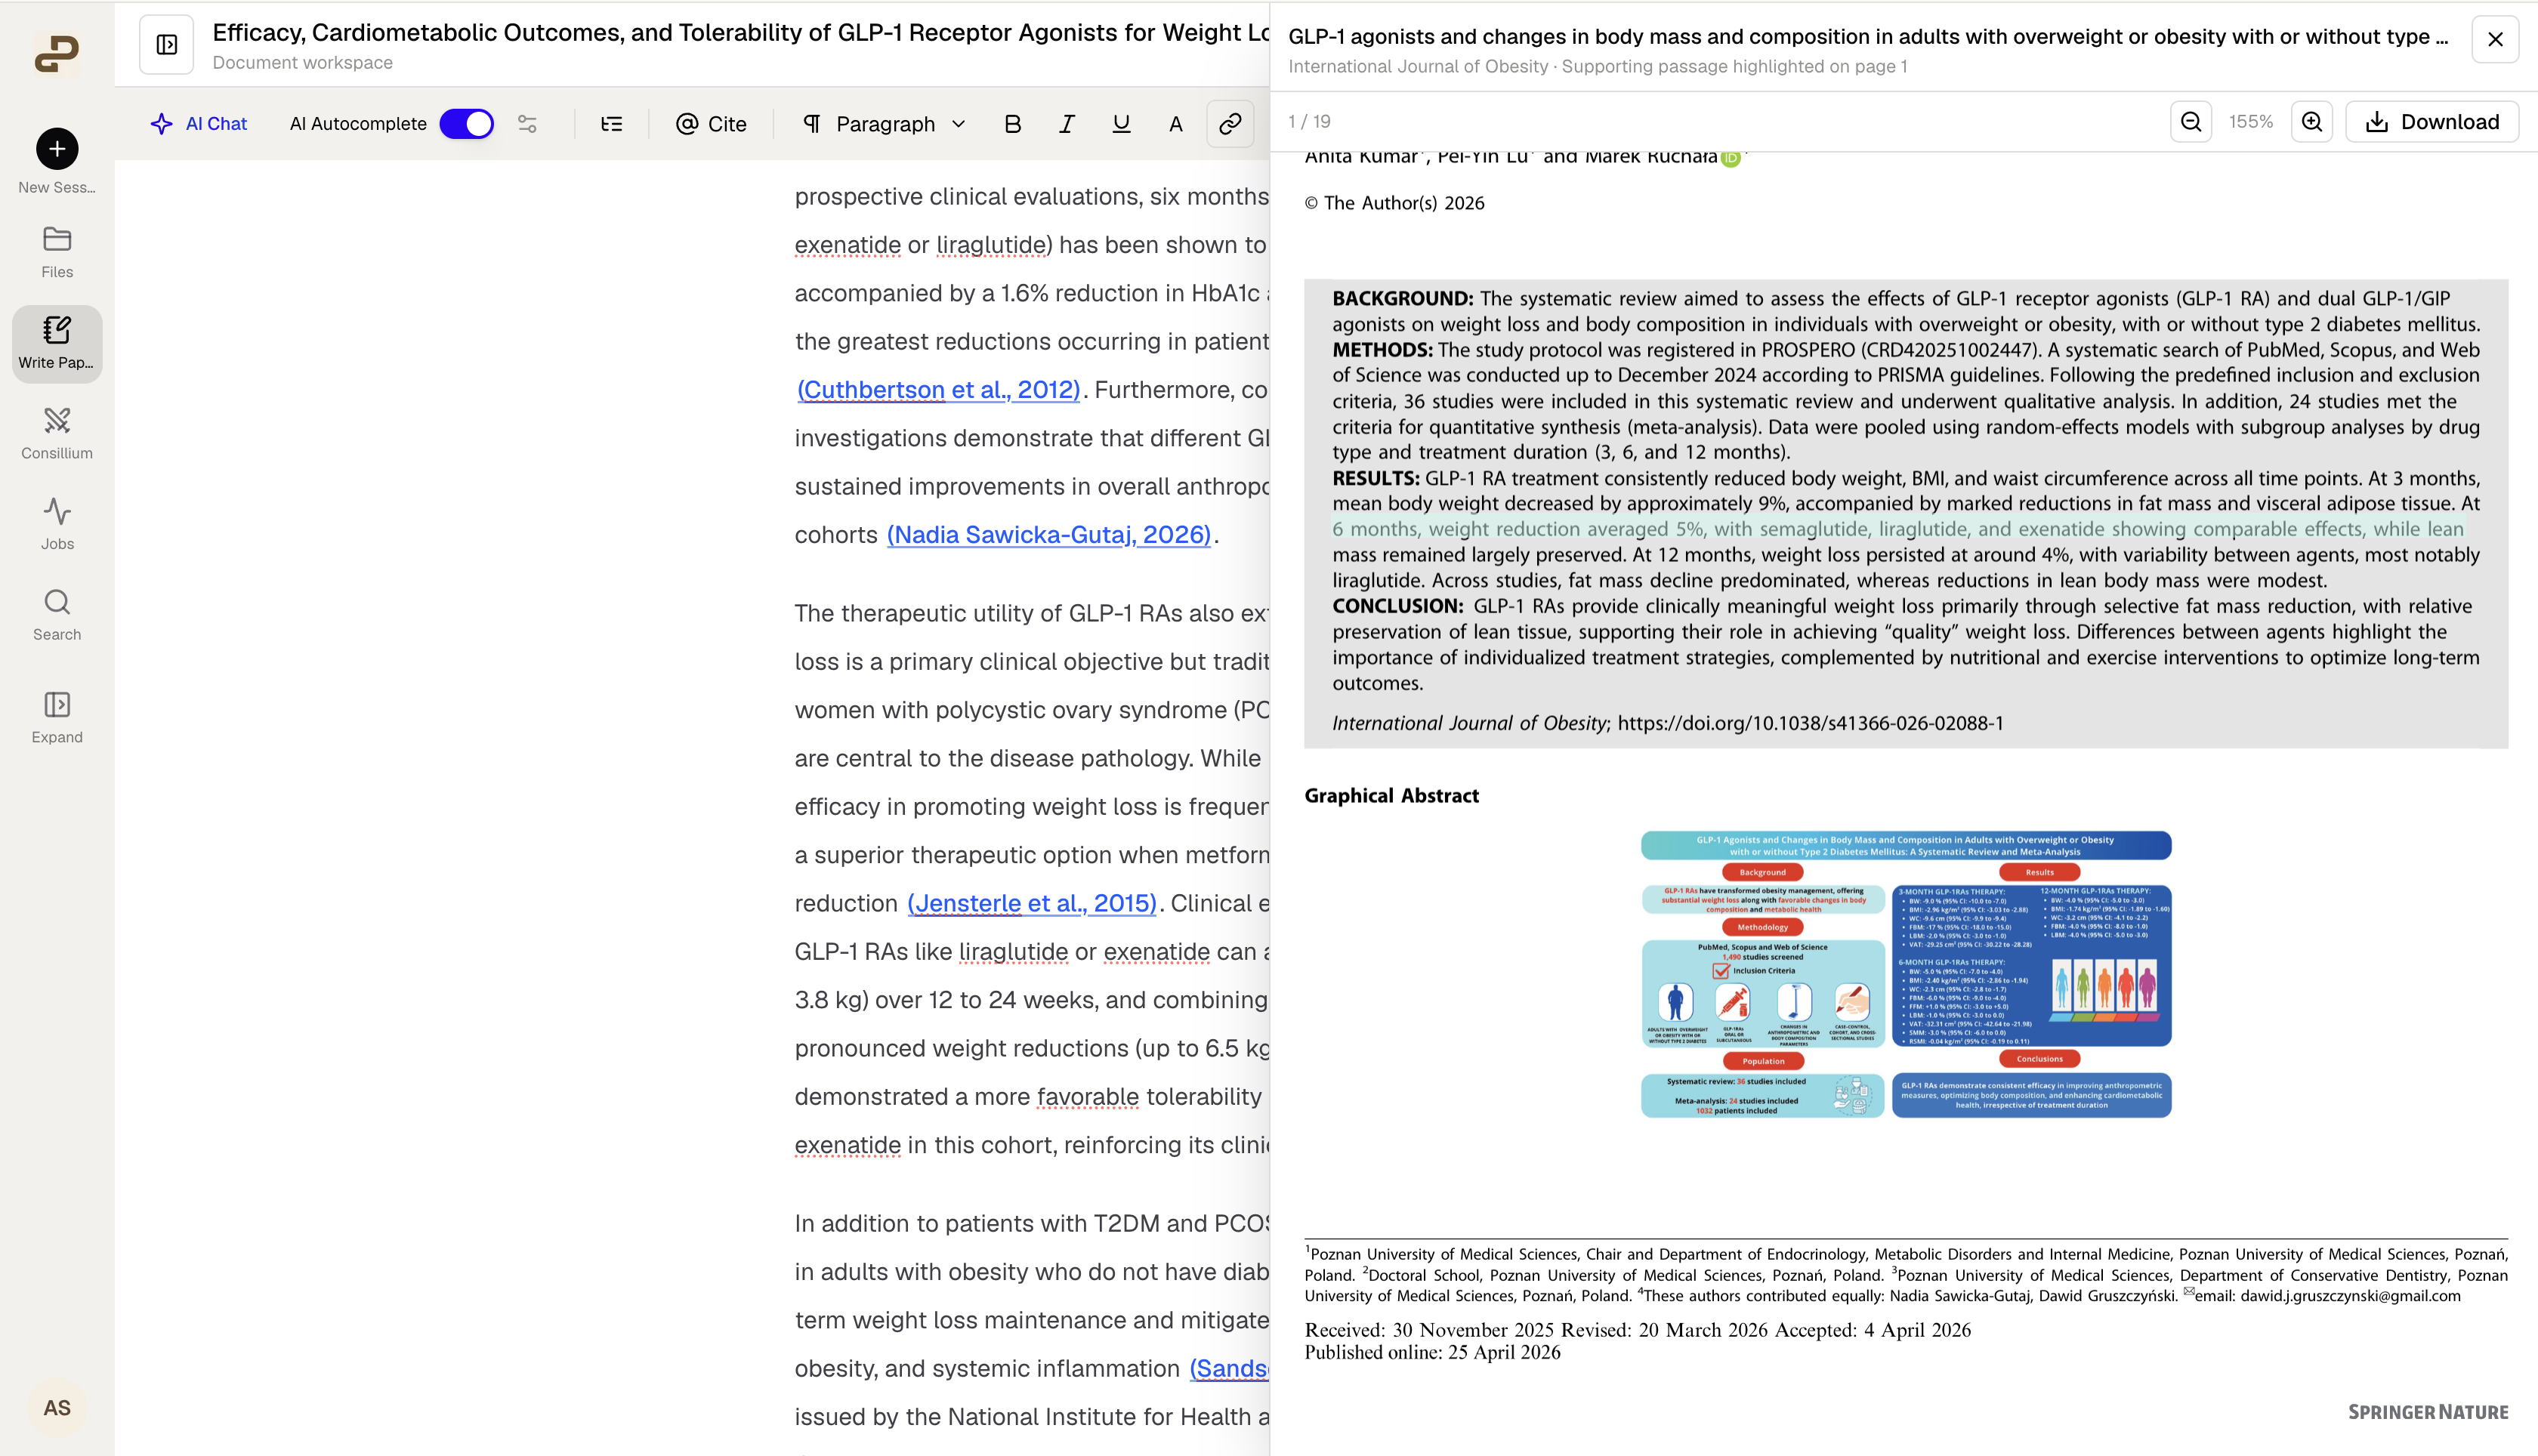The width and height of the screenshot is (2538, 1456).
Task: Open the Files section
Action: 57,252
